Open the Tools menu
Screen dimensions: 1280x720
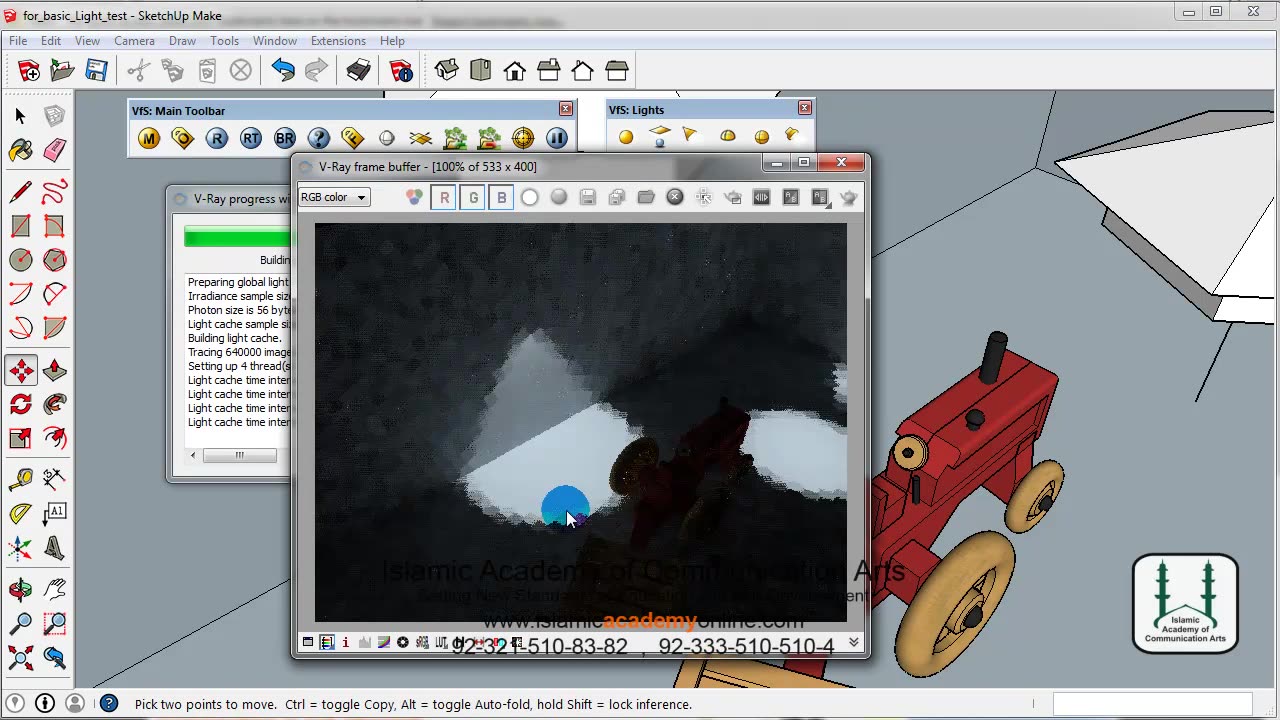coord(224,41)
